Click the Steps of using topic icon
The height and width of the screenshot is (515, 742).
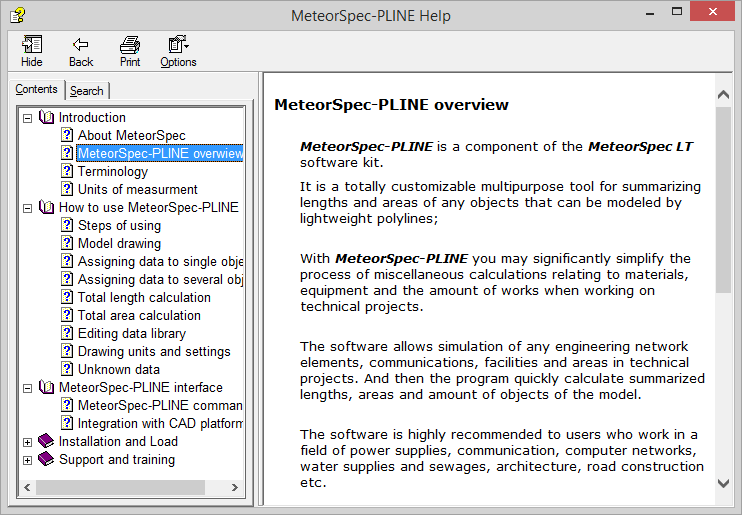tap(67, 225)
